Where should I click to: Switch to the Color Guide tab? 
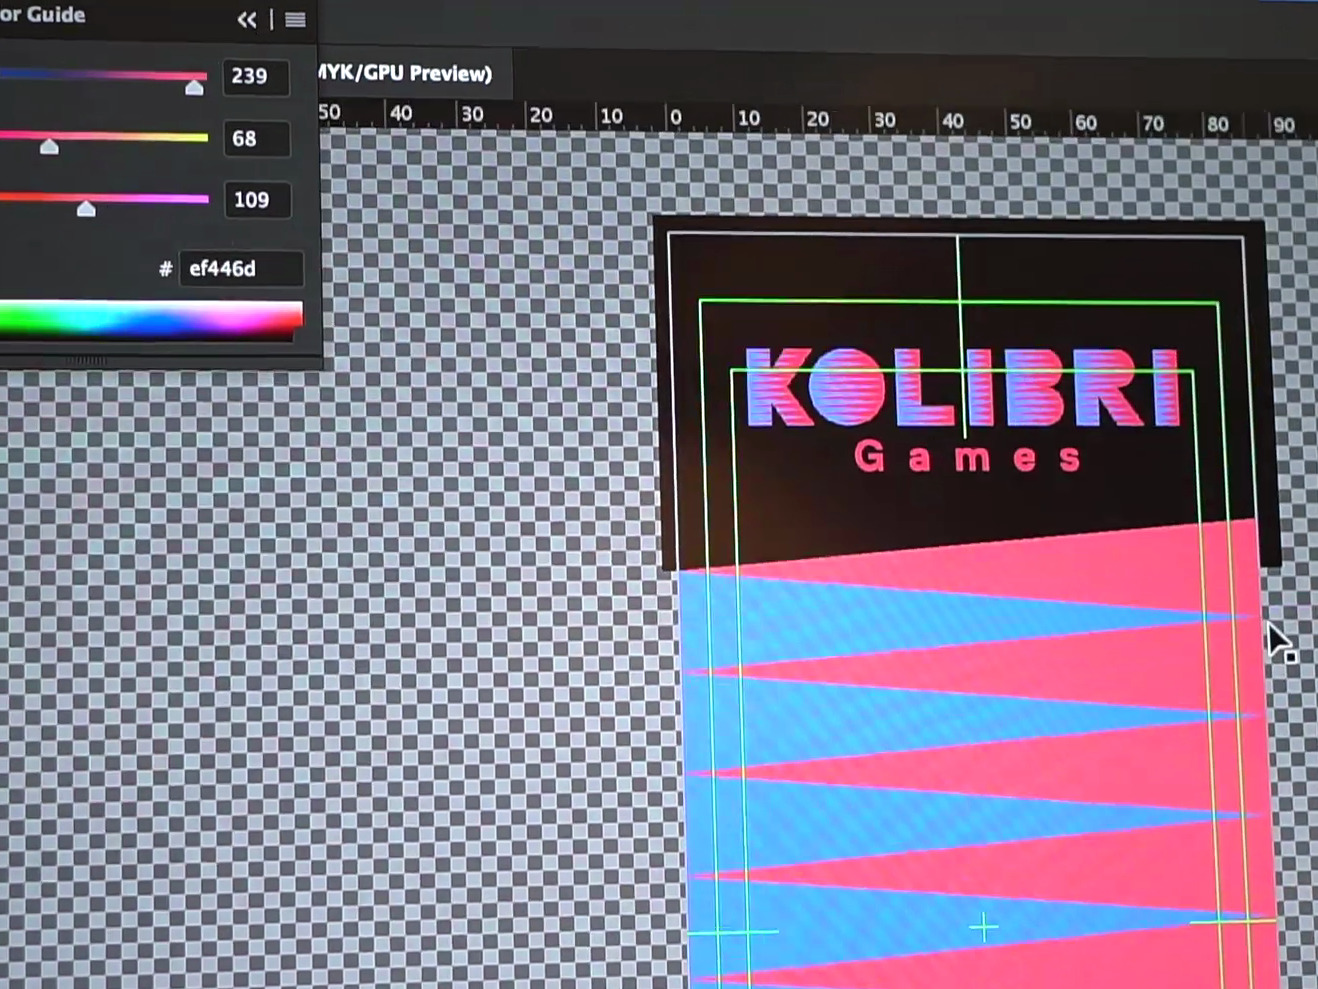(x=42, y=15)
